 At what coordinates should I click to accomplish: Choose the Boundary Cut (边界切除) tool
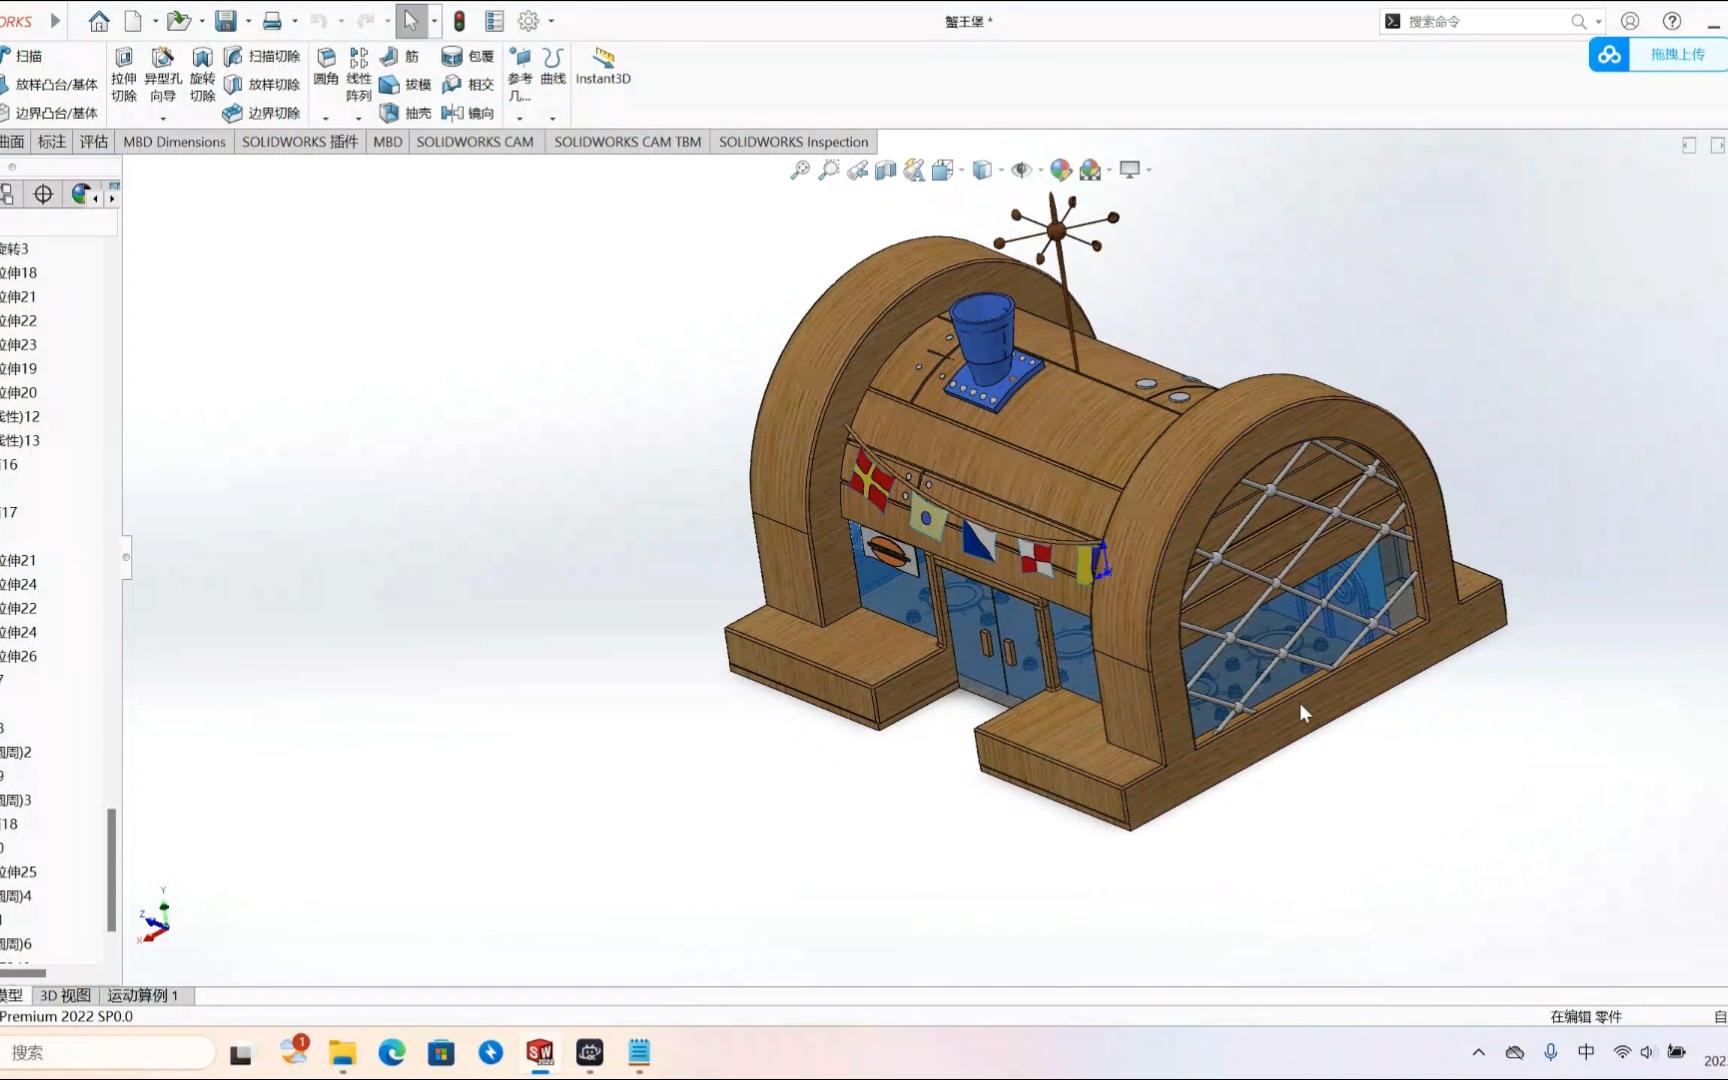pos(262,113)
